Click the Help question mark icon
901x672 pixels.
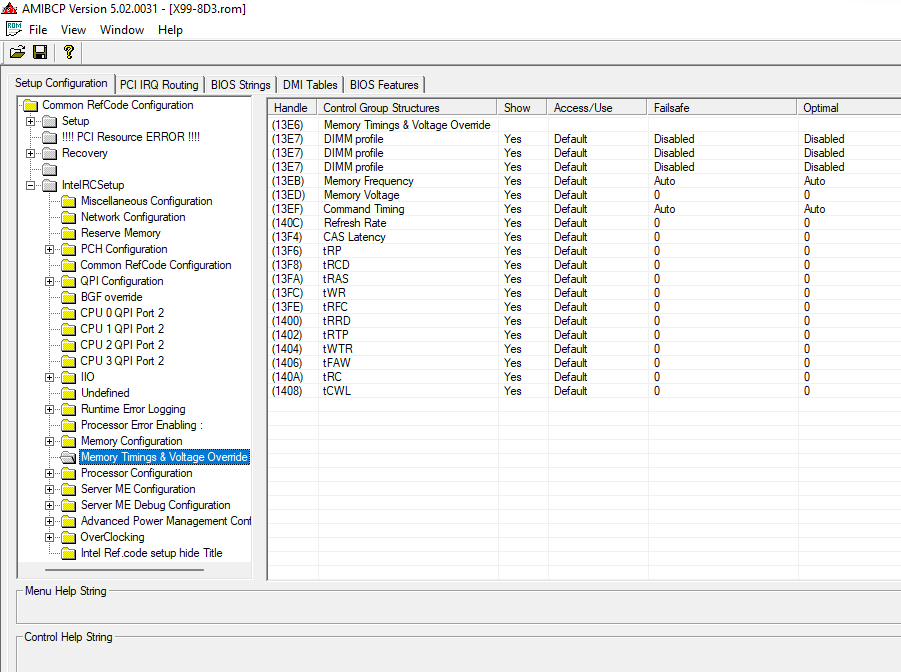point(69,52)
